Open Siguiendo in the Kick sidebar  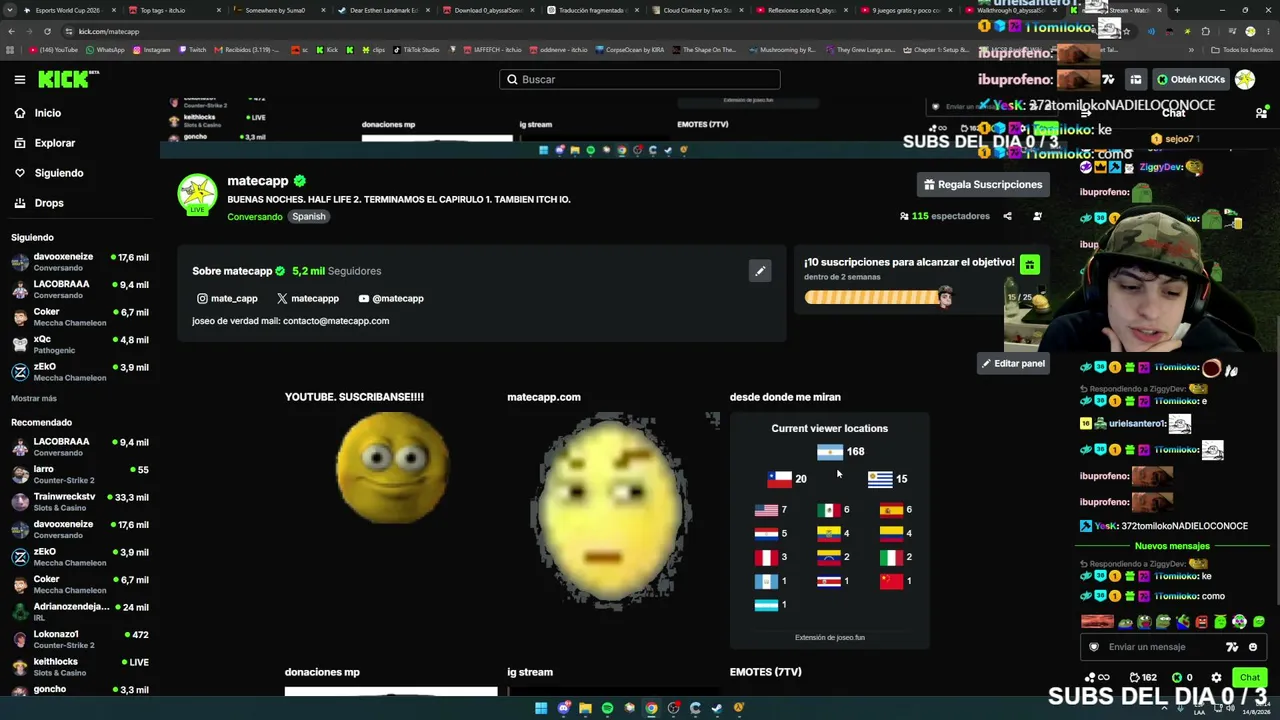(x=49, y=173)
